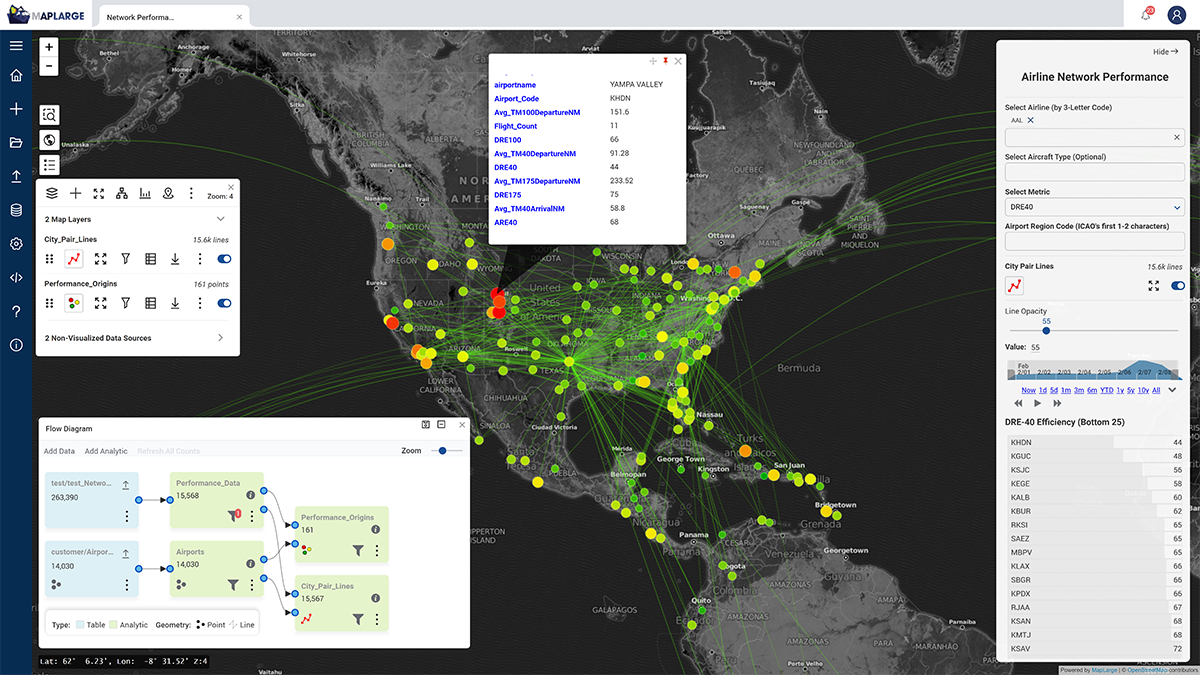Click the Hide link on Airline Network Performance panel

click(1164, 51)
